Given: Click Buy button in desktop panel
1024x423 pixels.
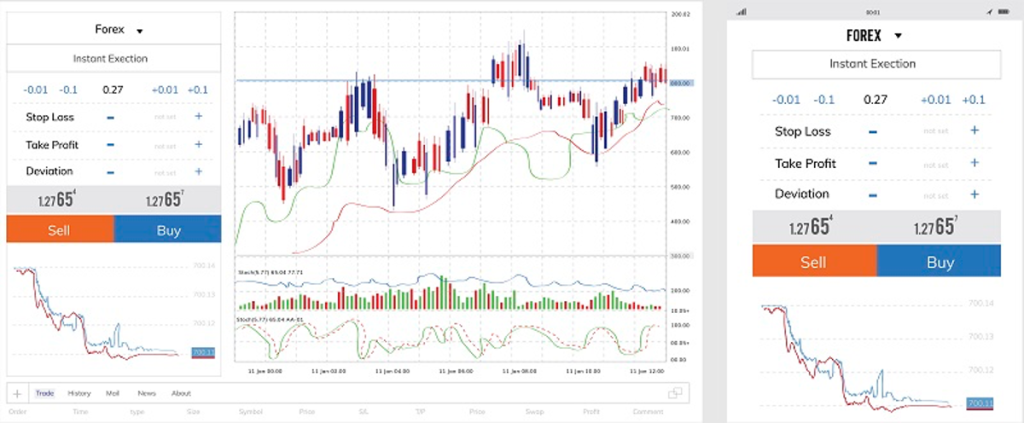Looking at the screenshot, I should point(168,229).
